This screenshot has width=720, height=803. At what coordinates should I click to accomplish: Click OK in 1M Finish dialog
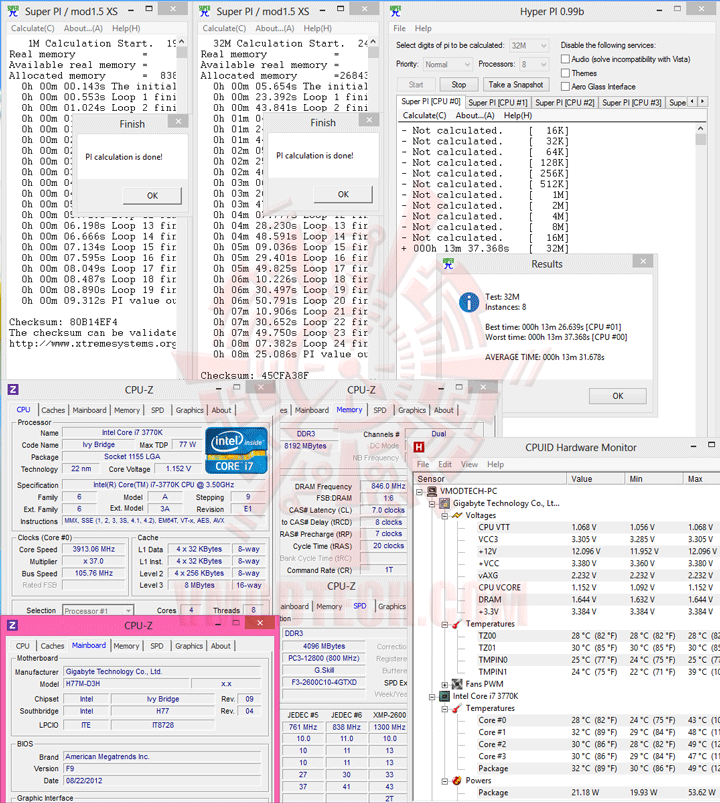point(152,196)
